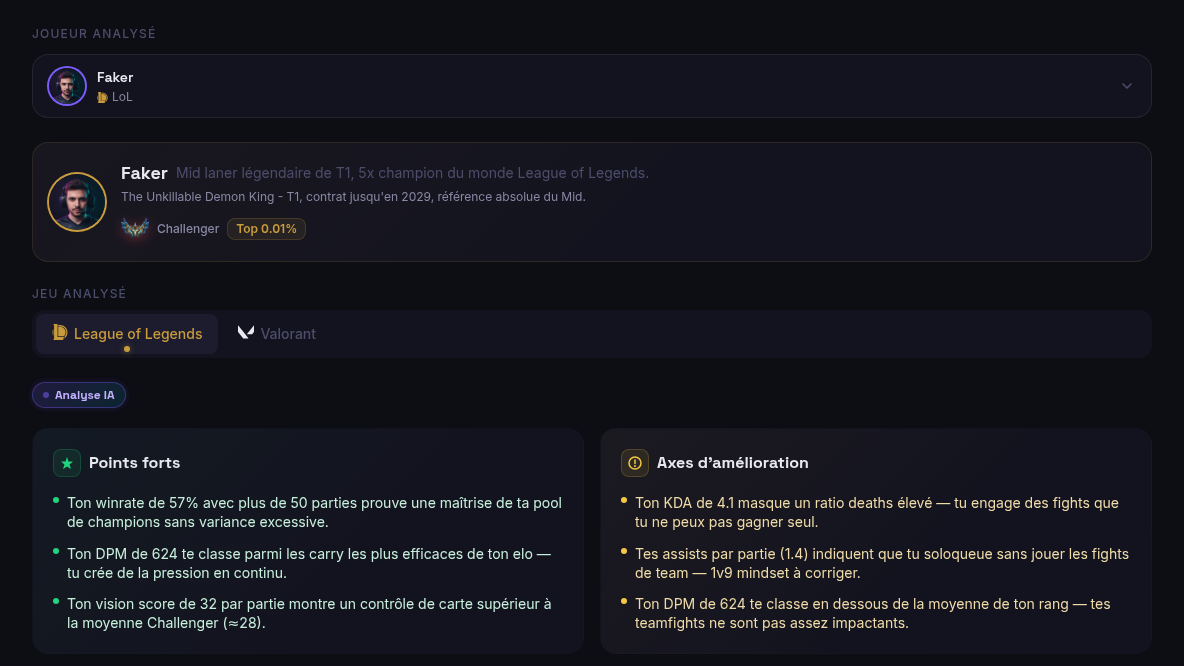
Task: Click the Points forts heading
Action: coord(134,463)
